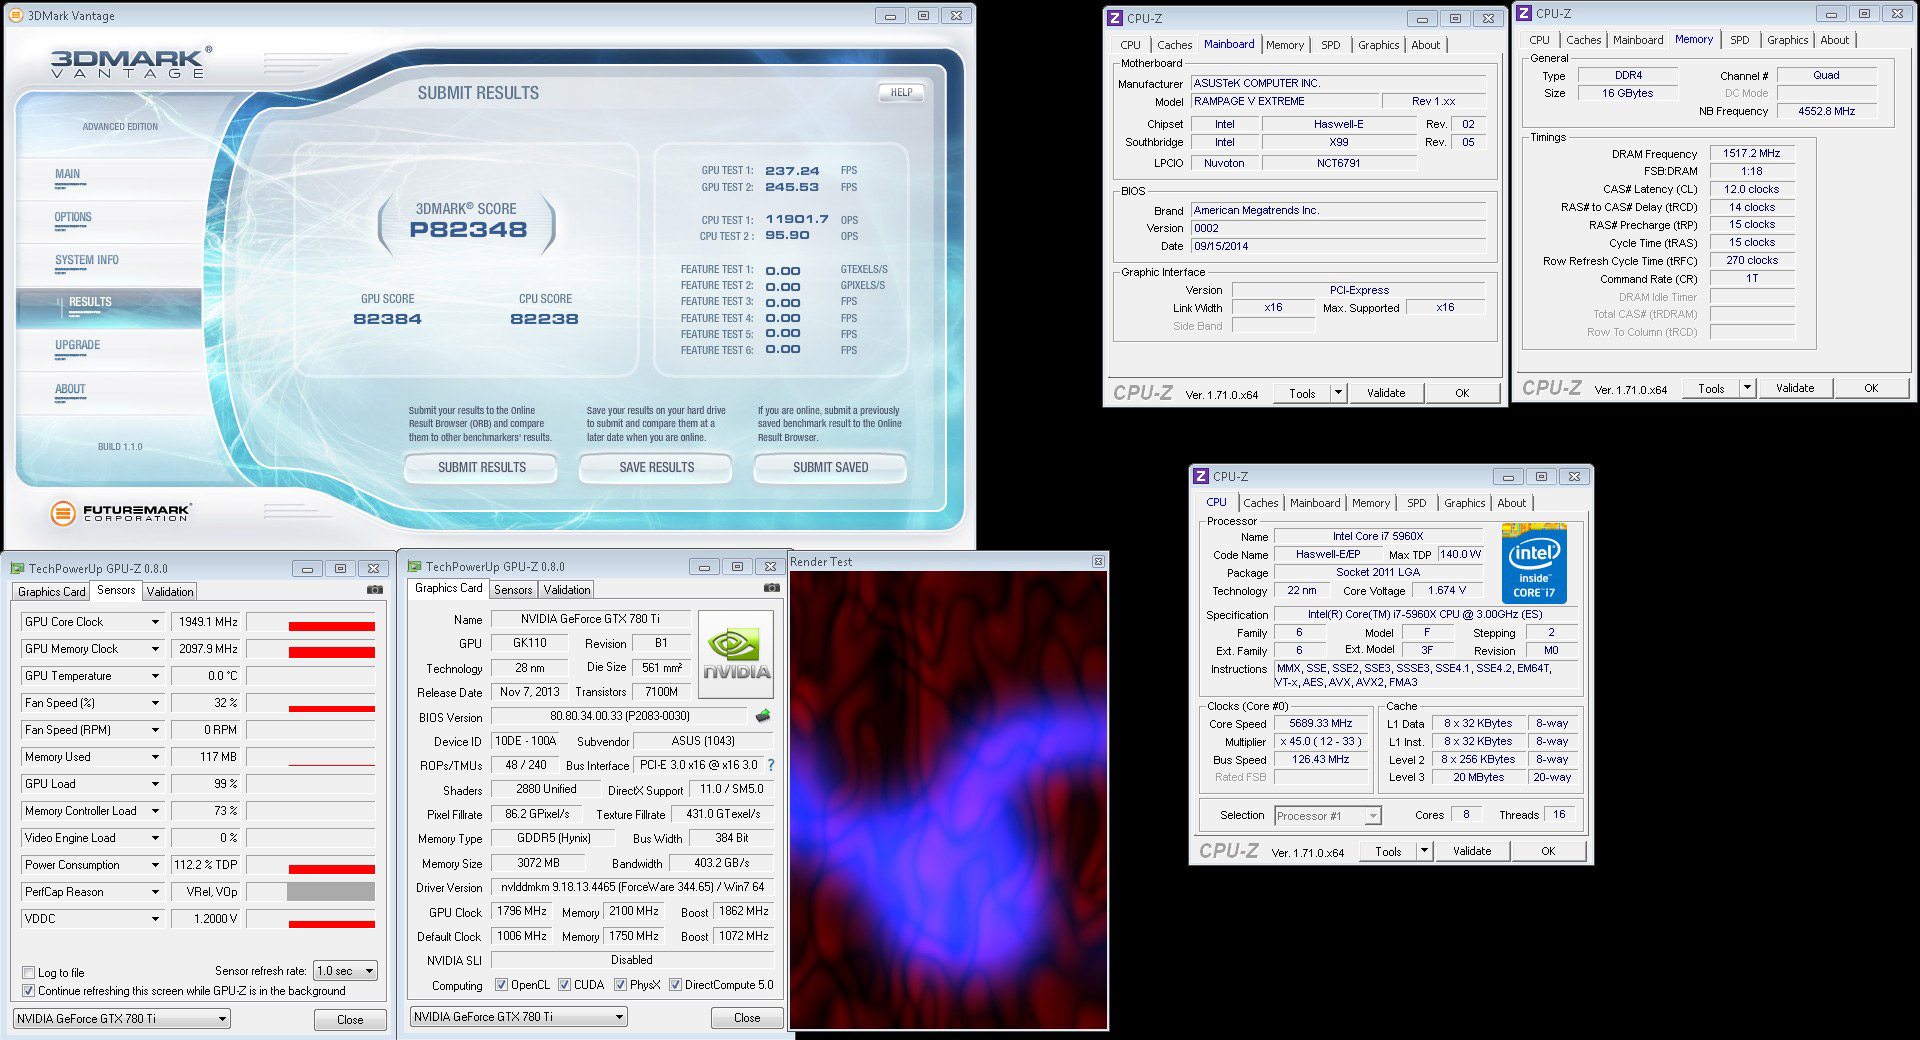
Task: Click the grey PerfCap Reason indicator bar
Action: tap(331, 892)
